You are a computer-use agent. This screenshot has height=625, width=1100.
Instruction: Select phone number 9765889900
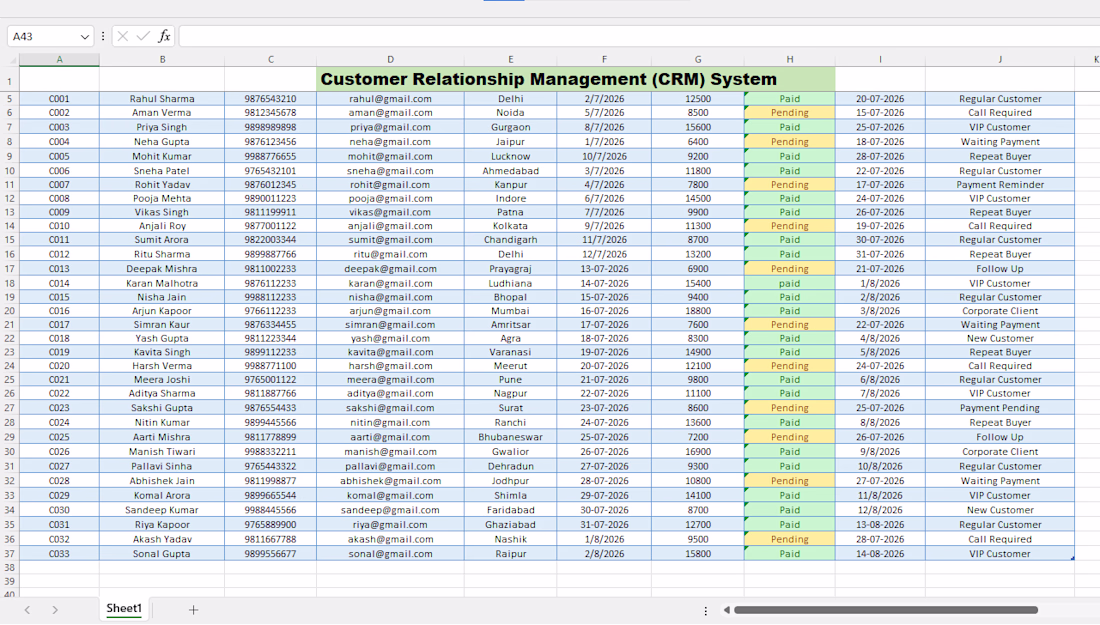pos(271,525)
